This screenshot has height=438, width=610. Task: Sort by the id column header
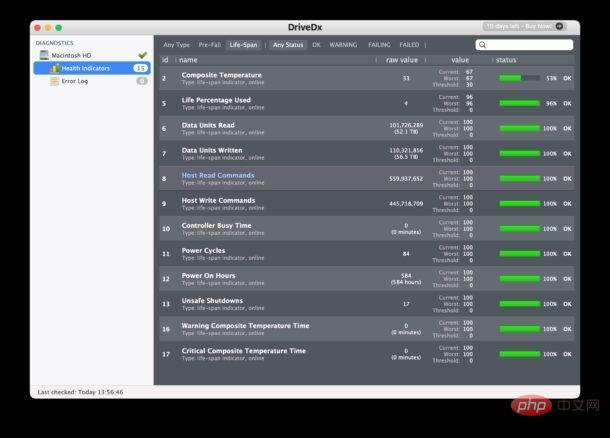tap(165, 60)
